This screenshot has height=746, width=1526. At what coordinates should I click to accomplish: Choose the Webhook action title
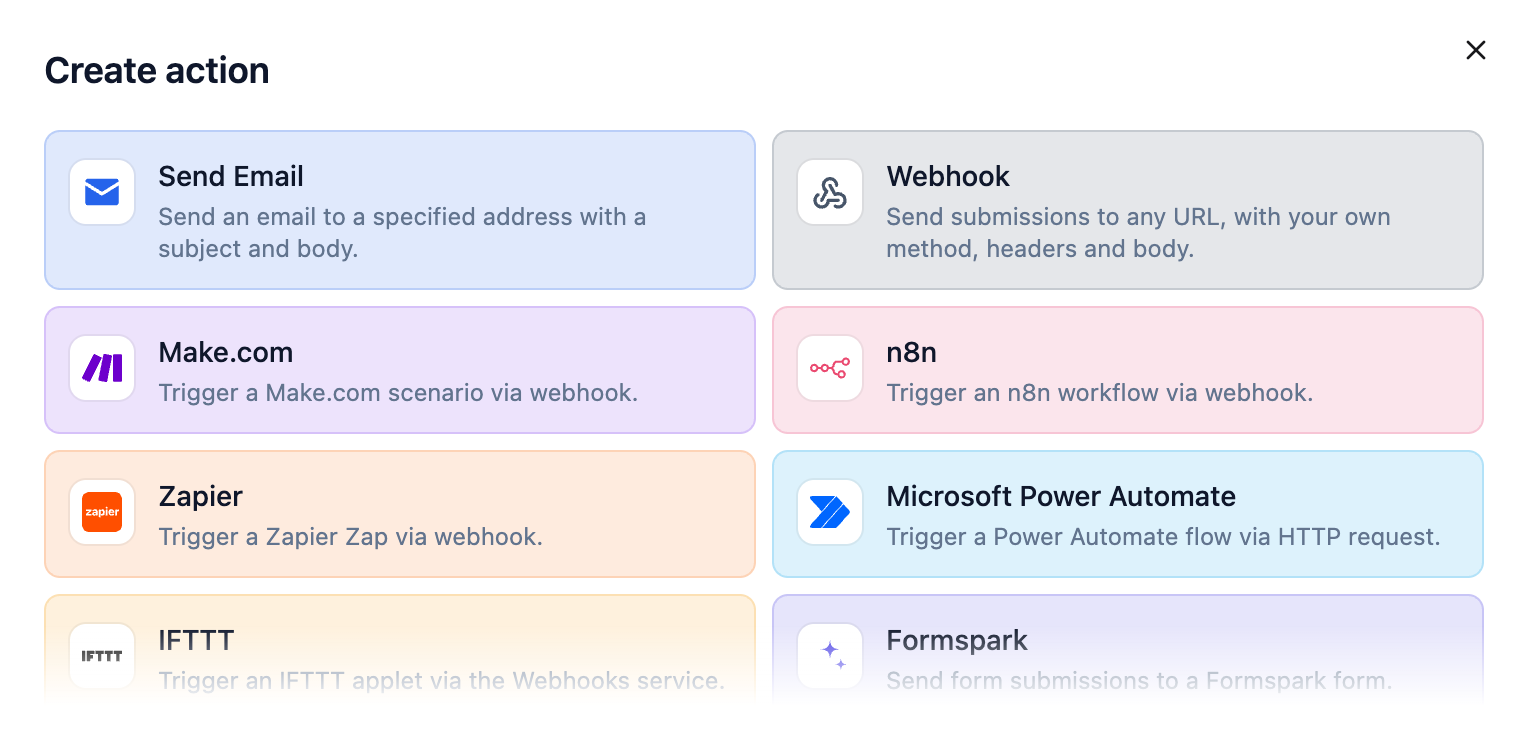coord(948,177)
